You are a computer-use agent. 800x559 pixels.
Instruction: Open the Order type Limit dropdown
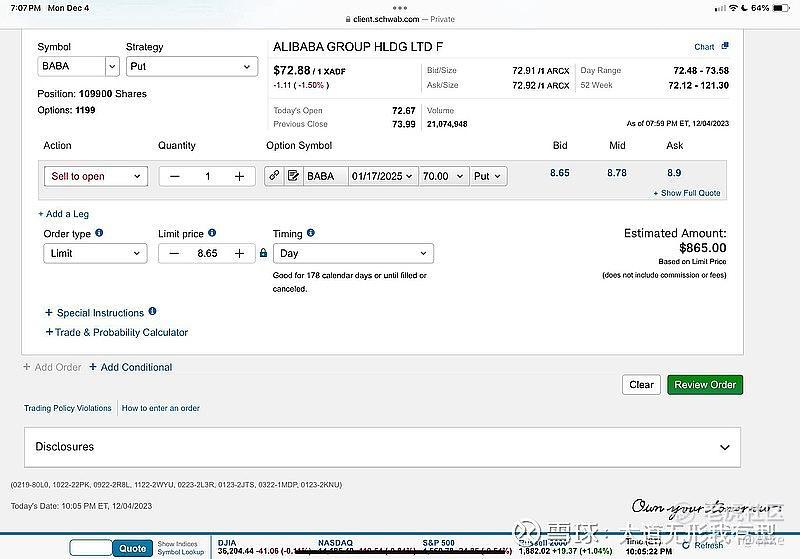[x=95, y=253]
